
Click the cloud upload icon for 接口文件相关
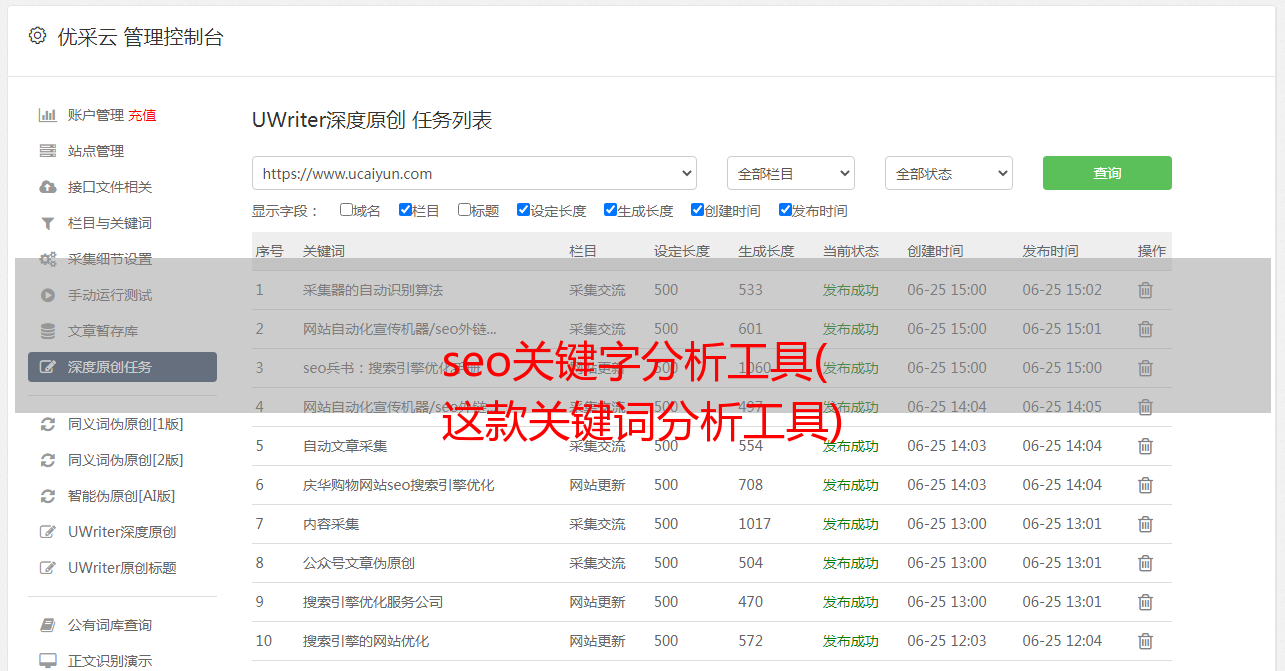[47, 187]
